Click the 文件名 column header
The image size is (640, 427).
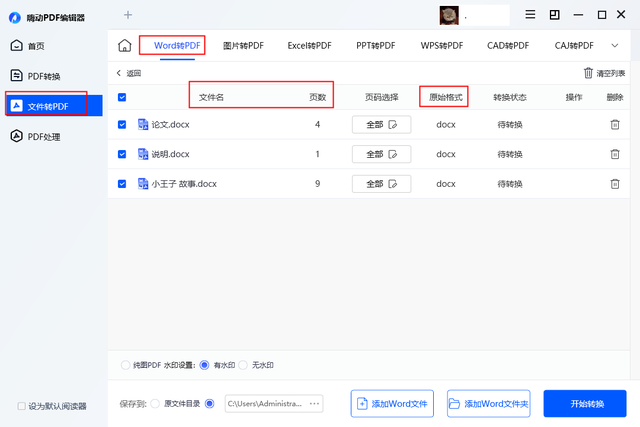click(x=211, y=97)
